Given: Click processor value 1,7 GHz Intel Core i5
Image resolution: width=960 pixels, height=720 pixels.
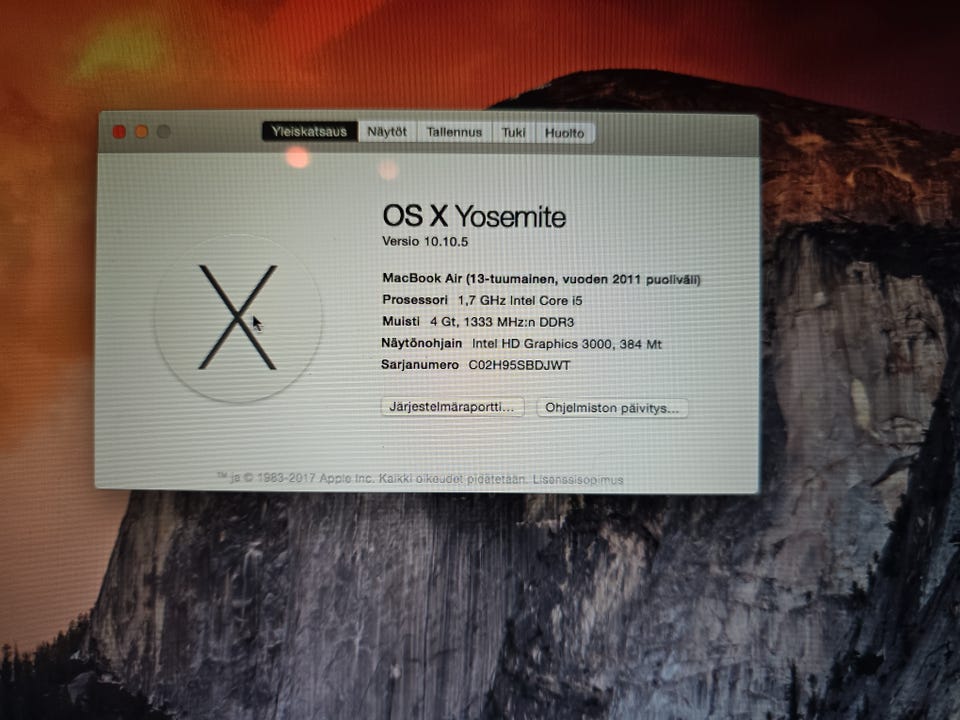Looking at the screenshot, I should (520, 301).
